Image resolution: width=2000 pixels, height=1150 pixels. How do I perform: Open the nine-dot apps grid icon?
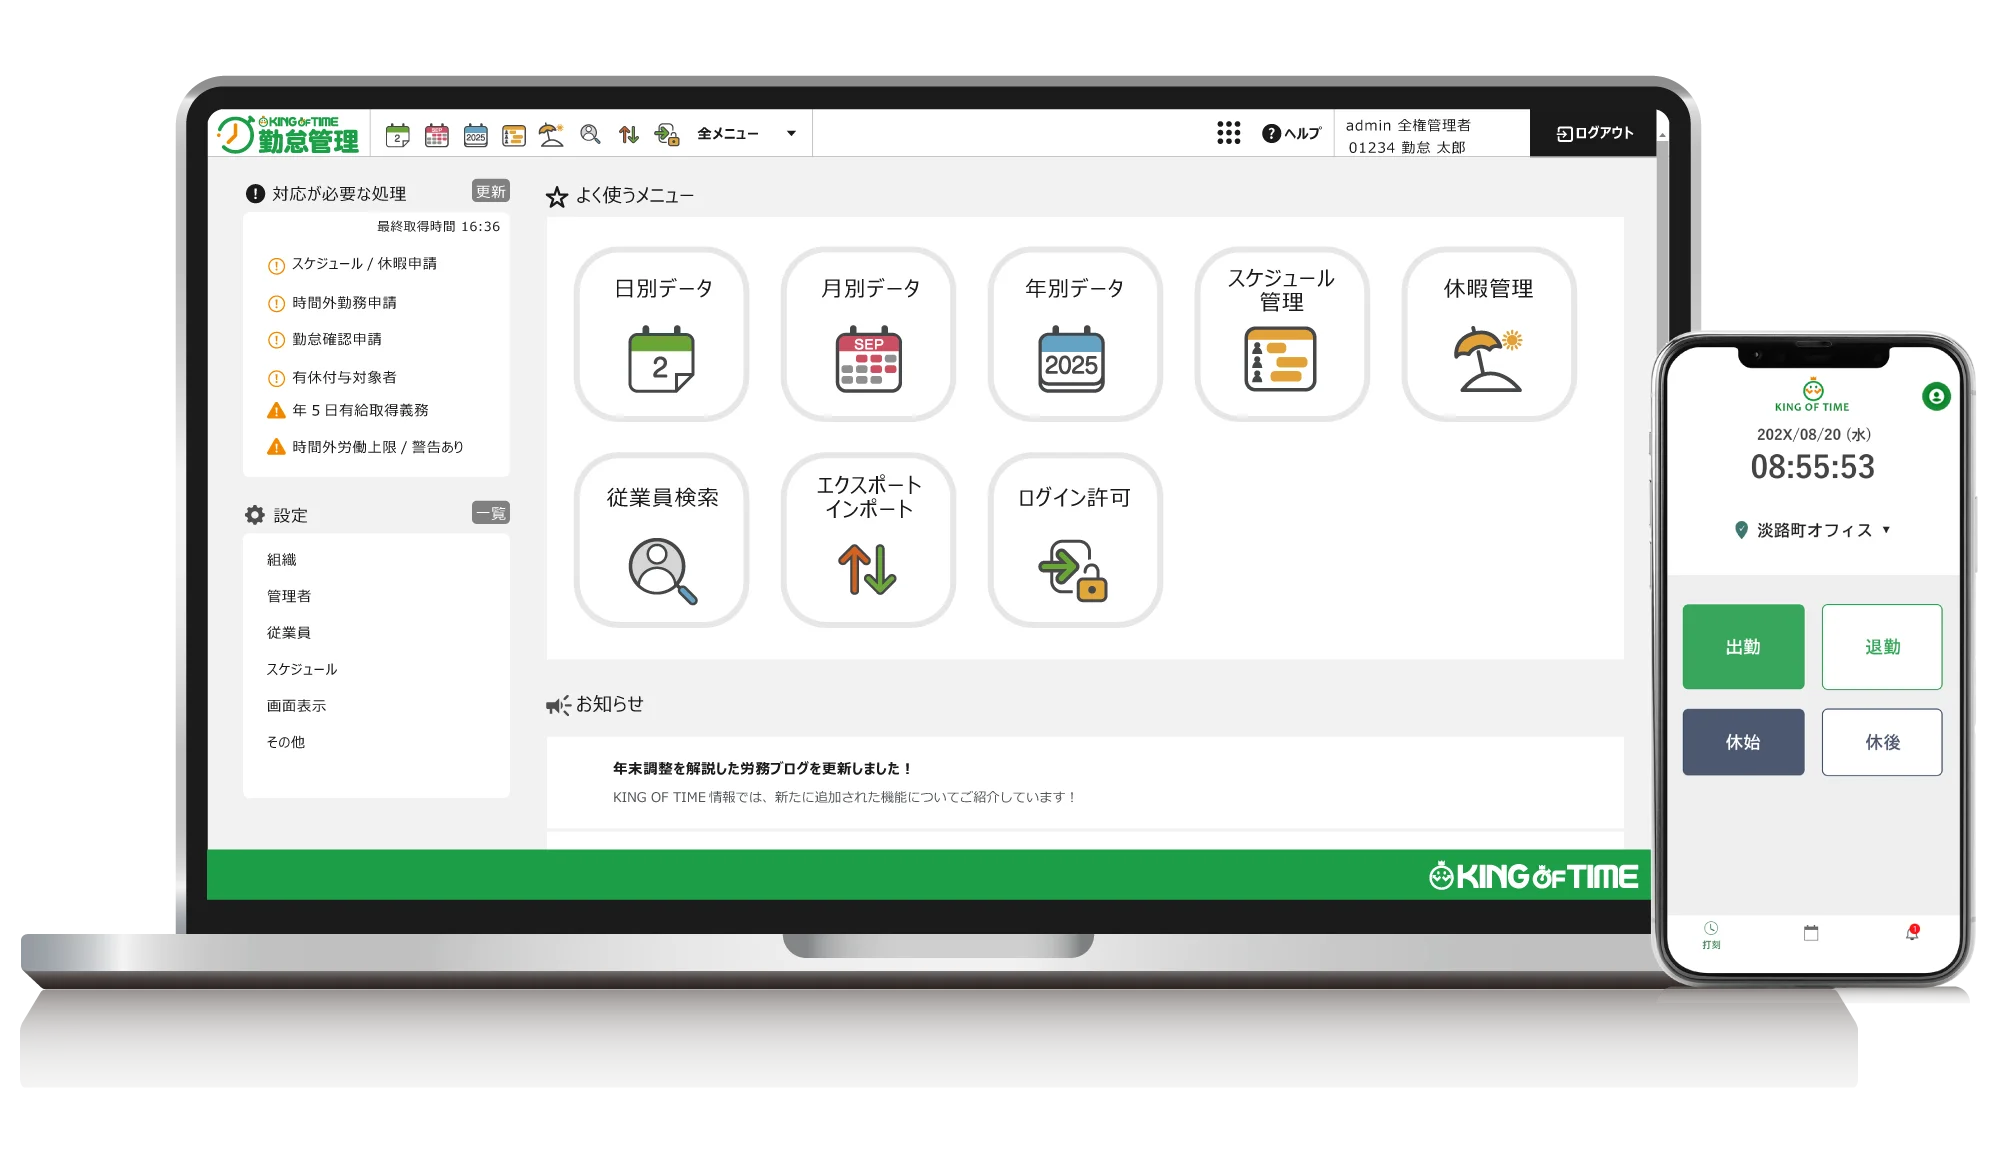click(x=1228, y=133)
